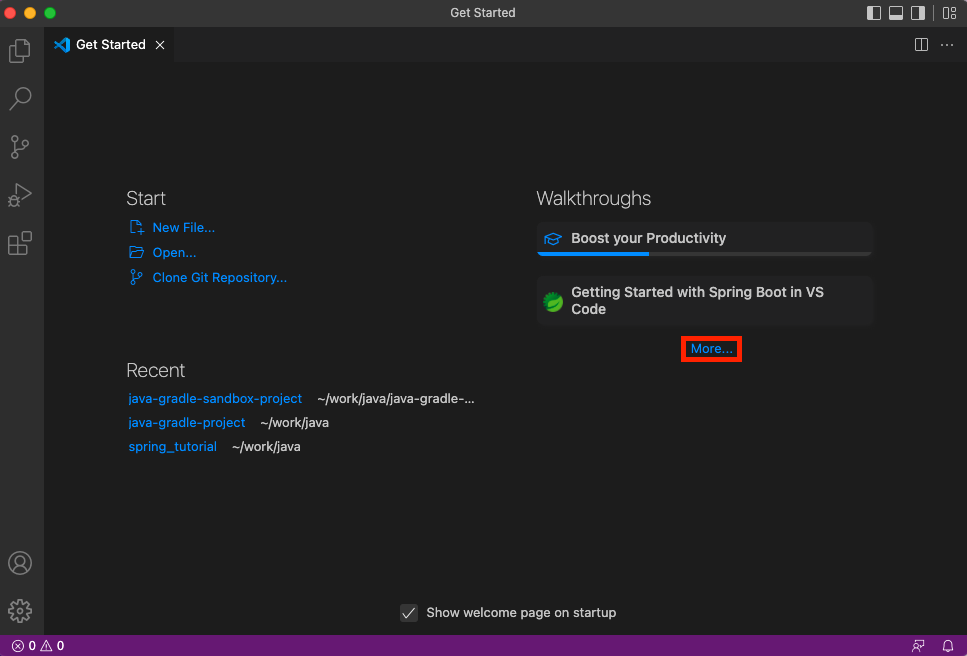Toggle bottom panel layout icon
The height and width of the screenshot is (656, 967).
(896, 13)
